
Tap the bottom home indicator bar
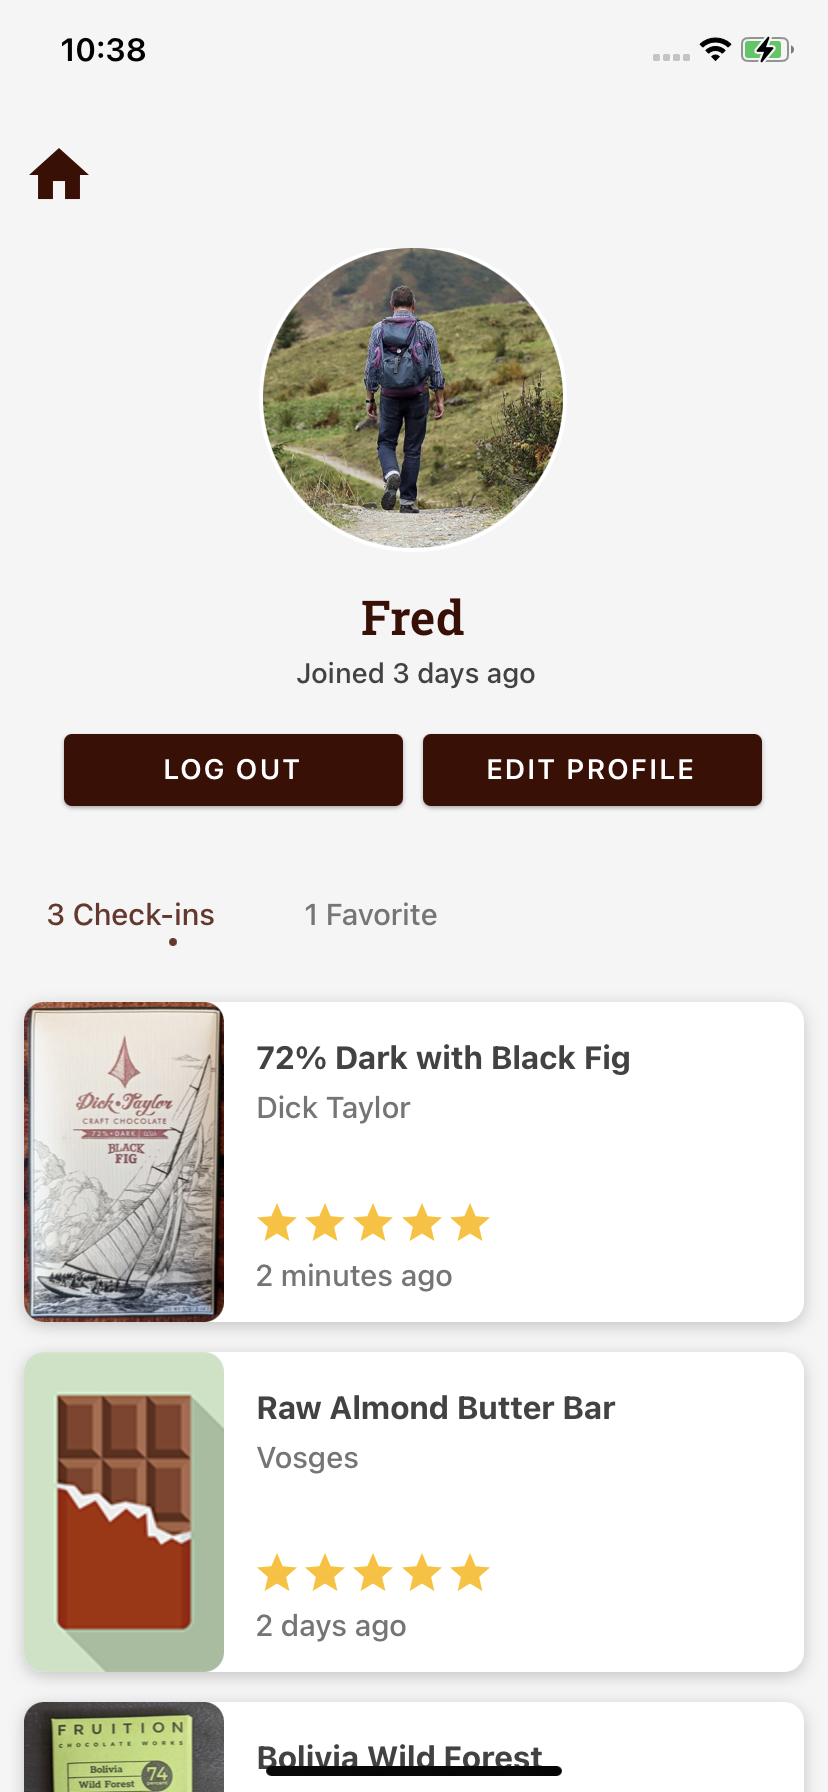pyautogui.click(x=414, y=1771)
